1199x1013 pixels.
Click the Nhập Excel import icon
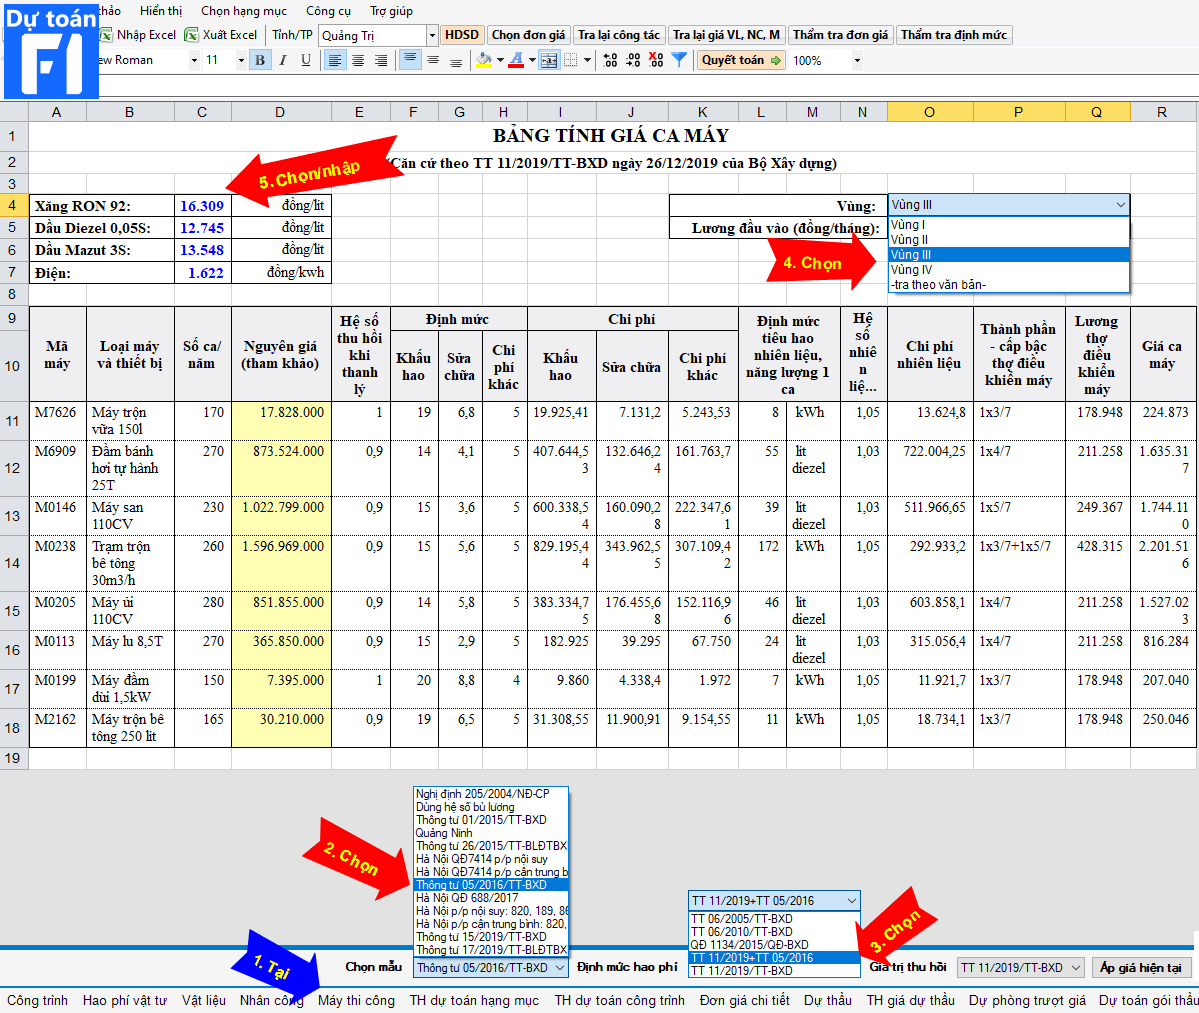coord(106,35)
